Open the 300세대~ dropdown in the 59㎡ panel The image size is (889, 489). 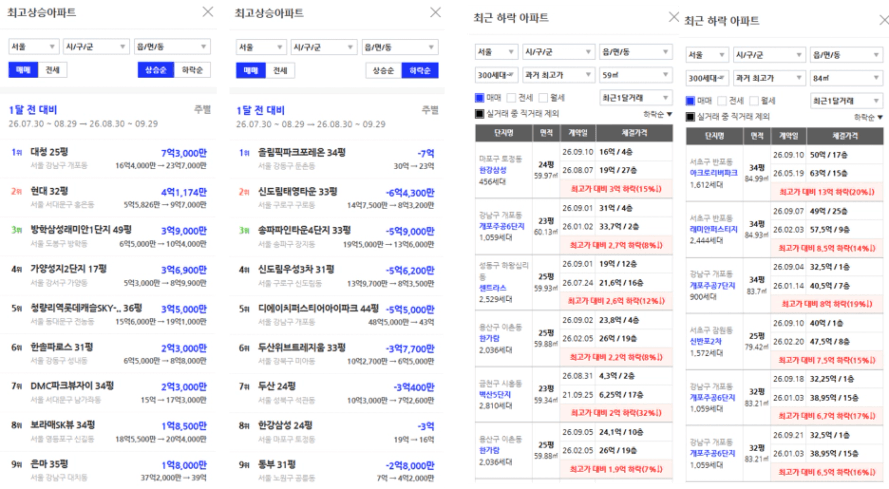496,75
